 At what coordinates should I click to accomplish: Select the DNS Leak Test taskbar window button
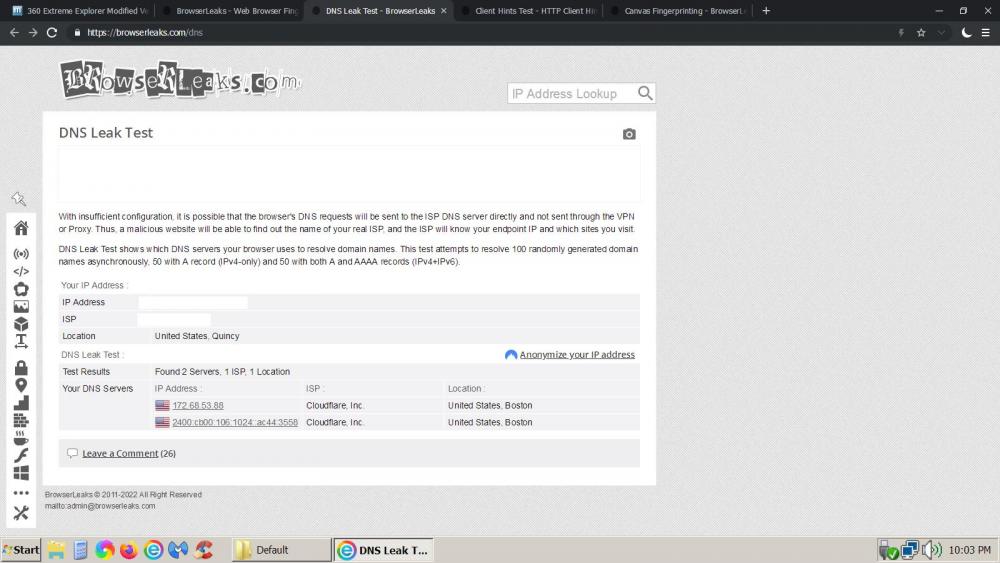[383, 550]
